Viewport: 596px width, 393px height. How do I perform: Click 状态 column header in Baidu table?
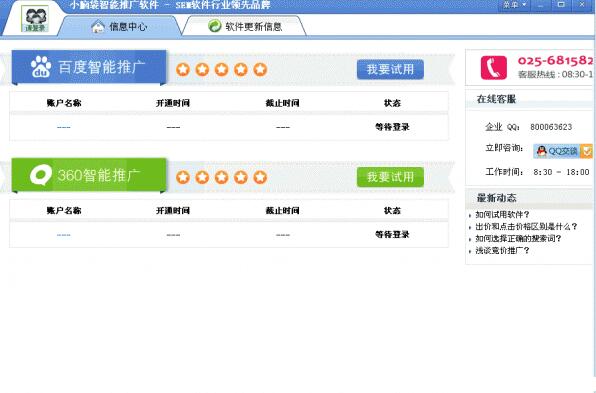[x=392, y=103]
